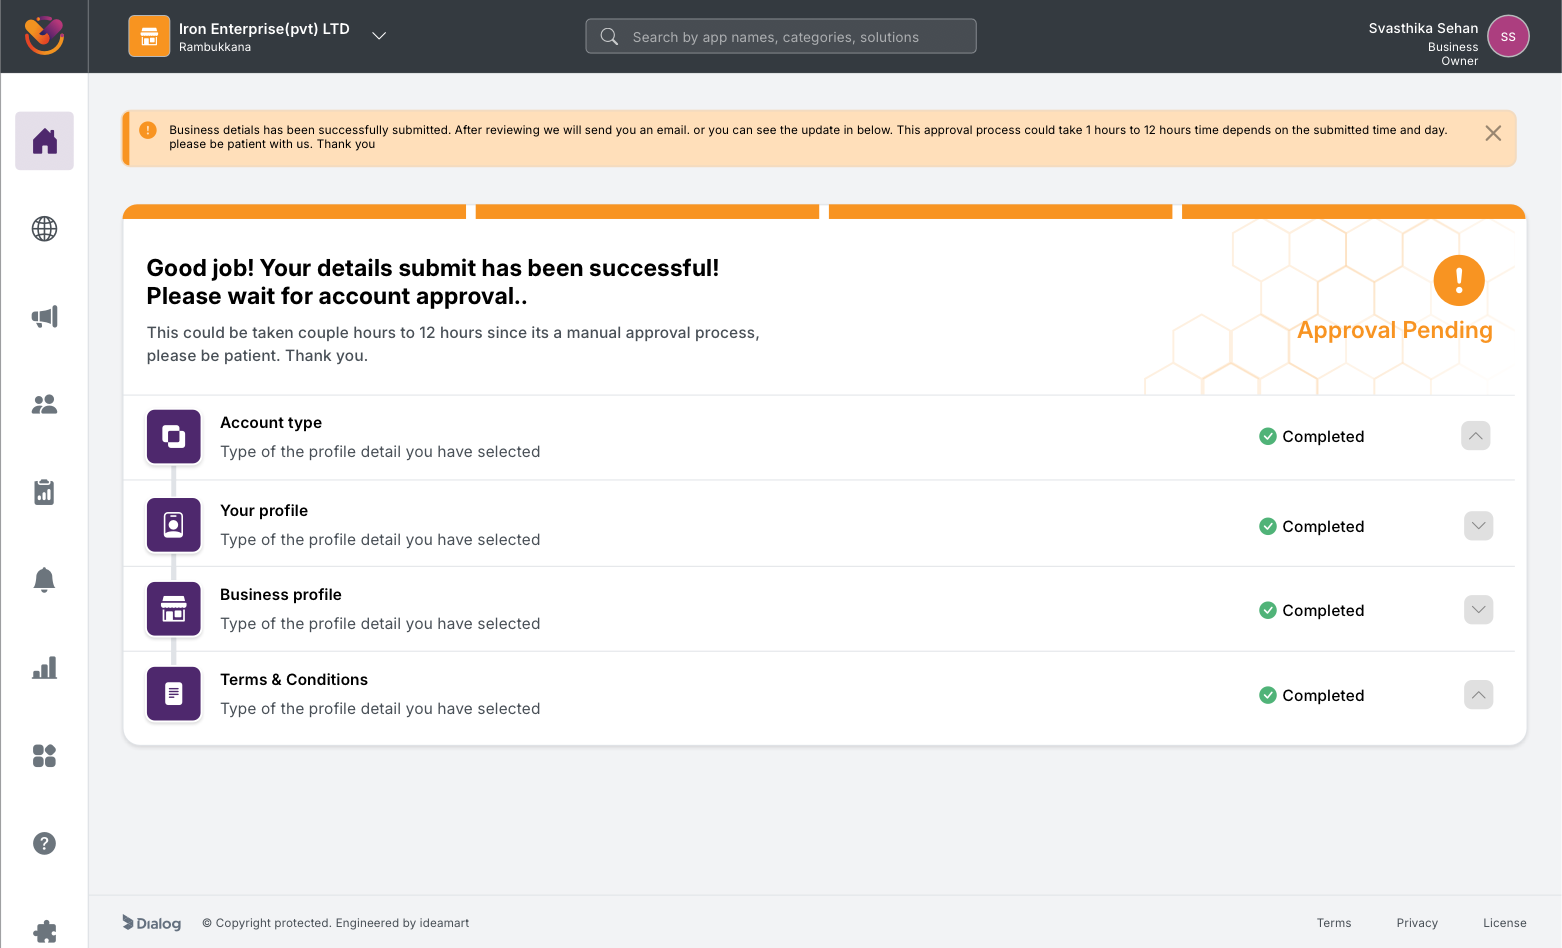Click the Terms & Conditions step icon
1562x948 pixels.
(174, 694)
